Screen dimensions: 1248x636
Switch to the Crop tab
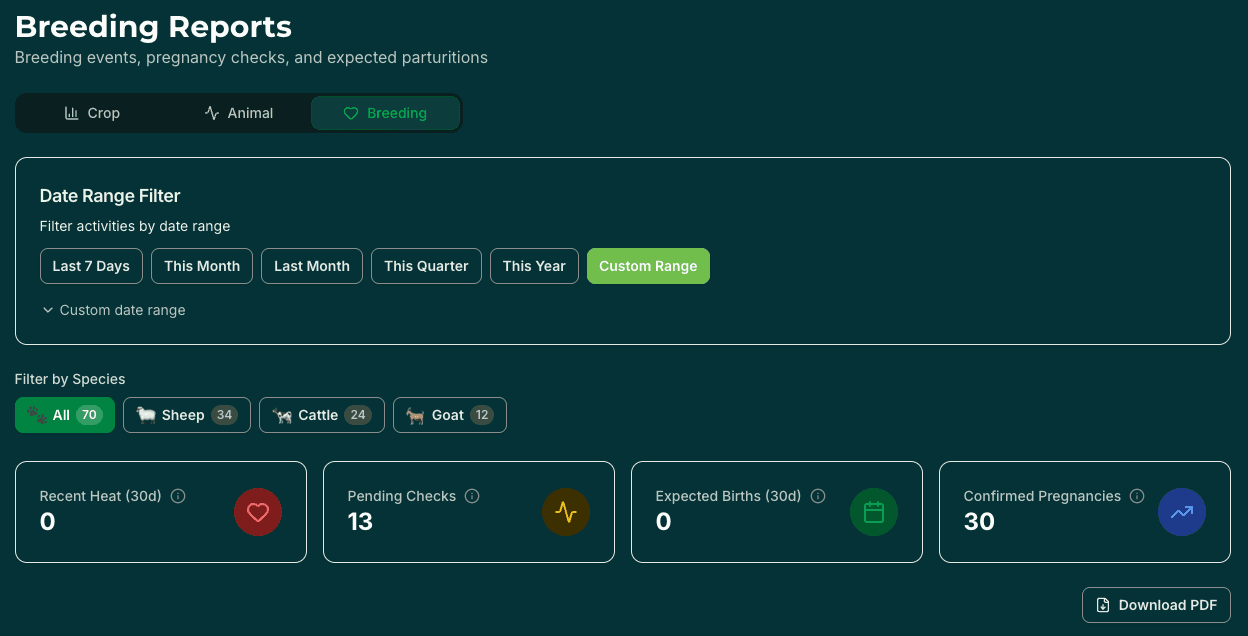(92, 113)
